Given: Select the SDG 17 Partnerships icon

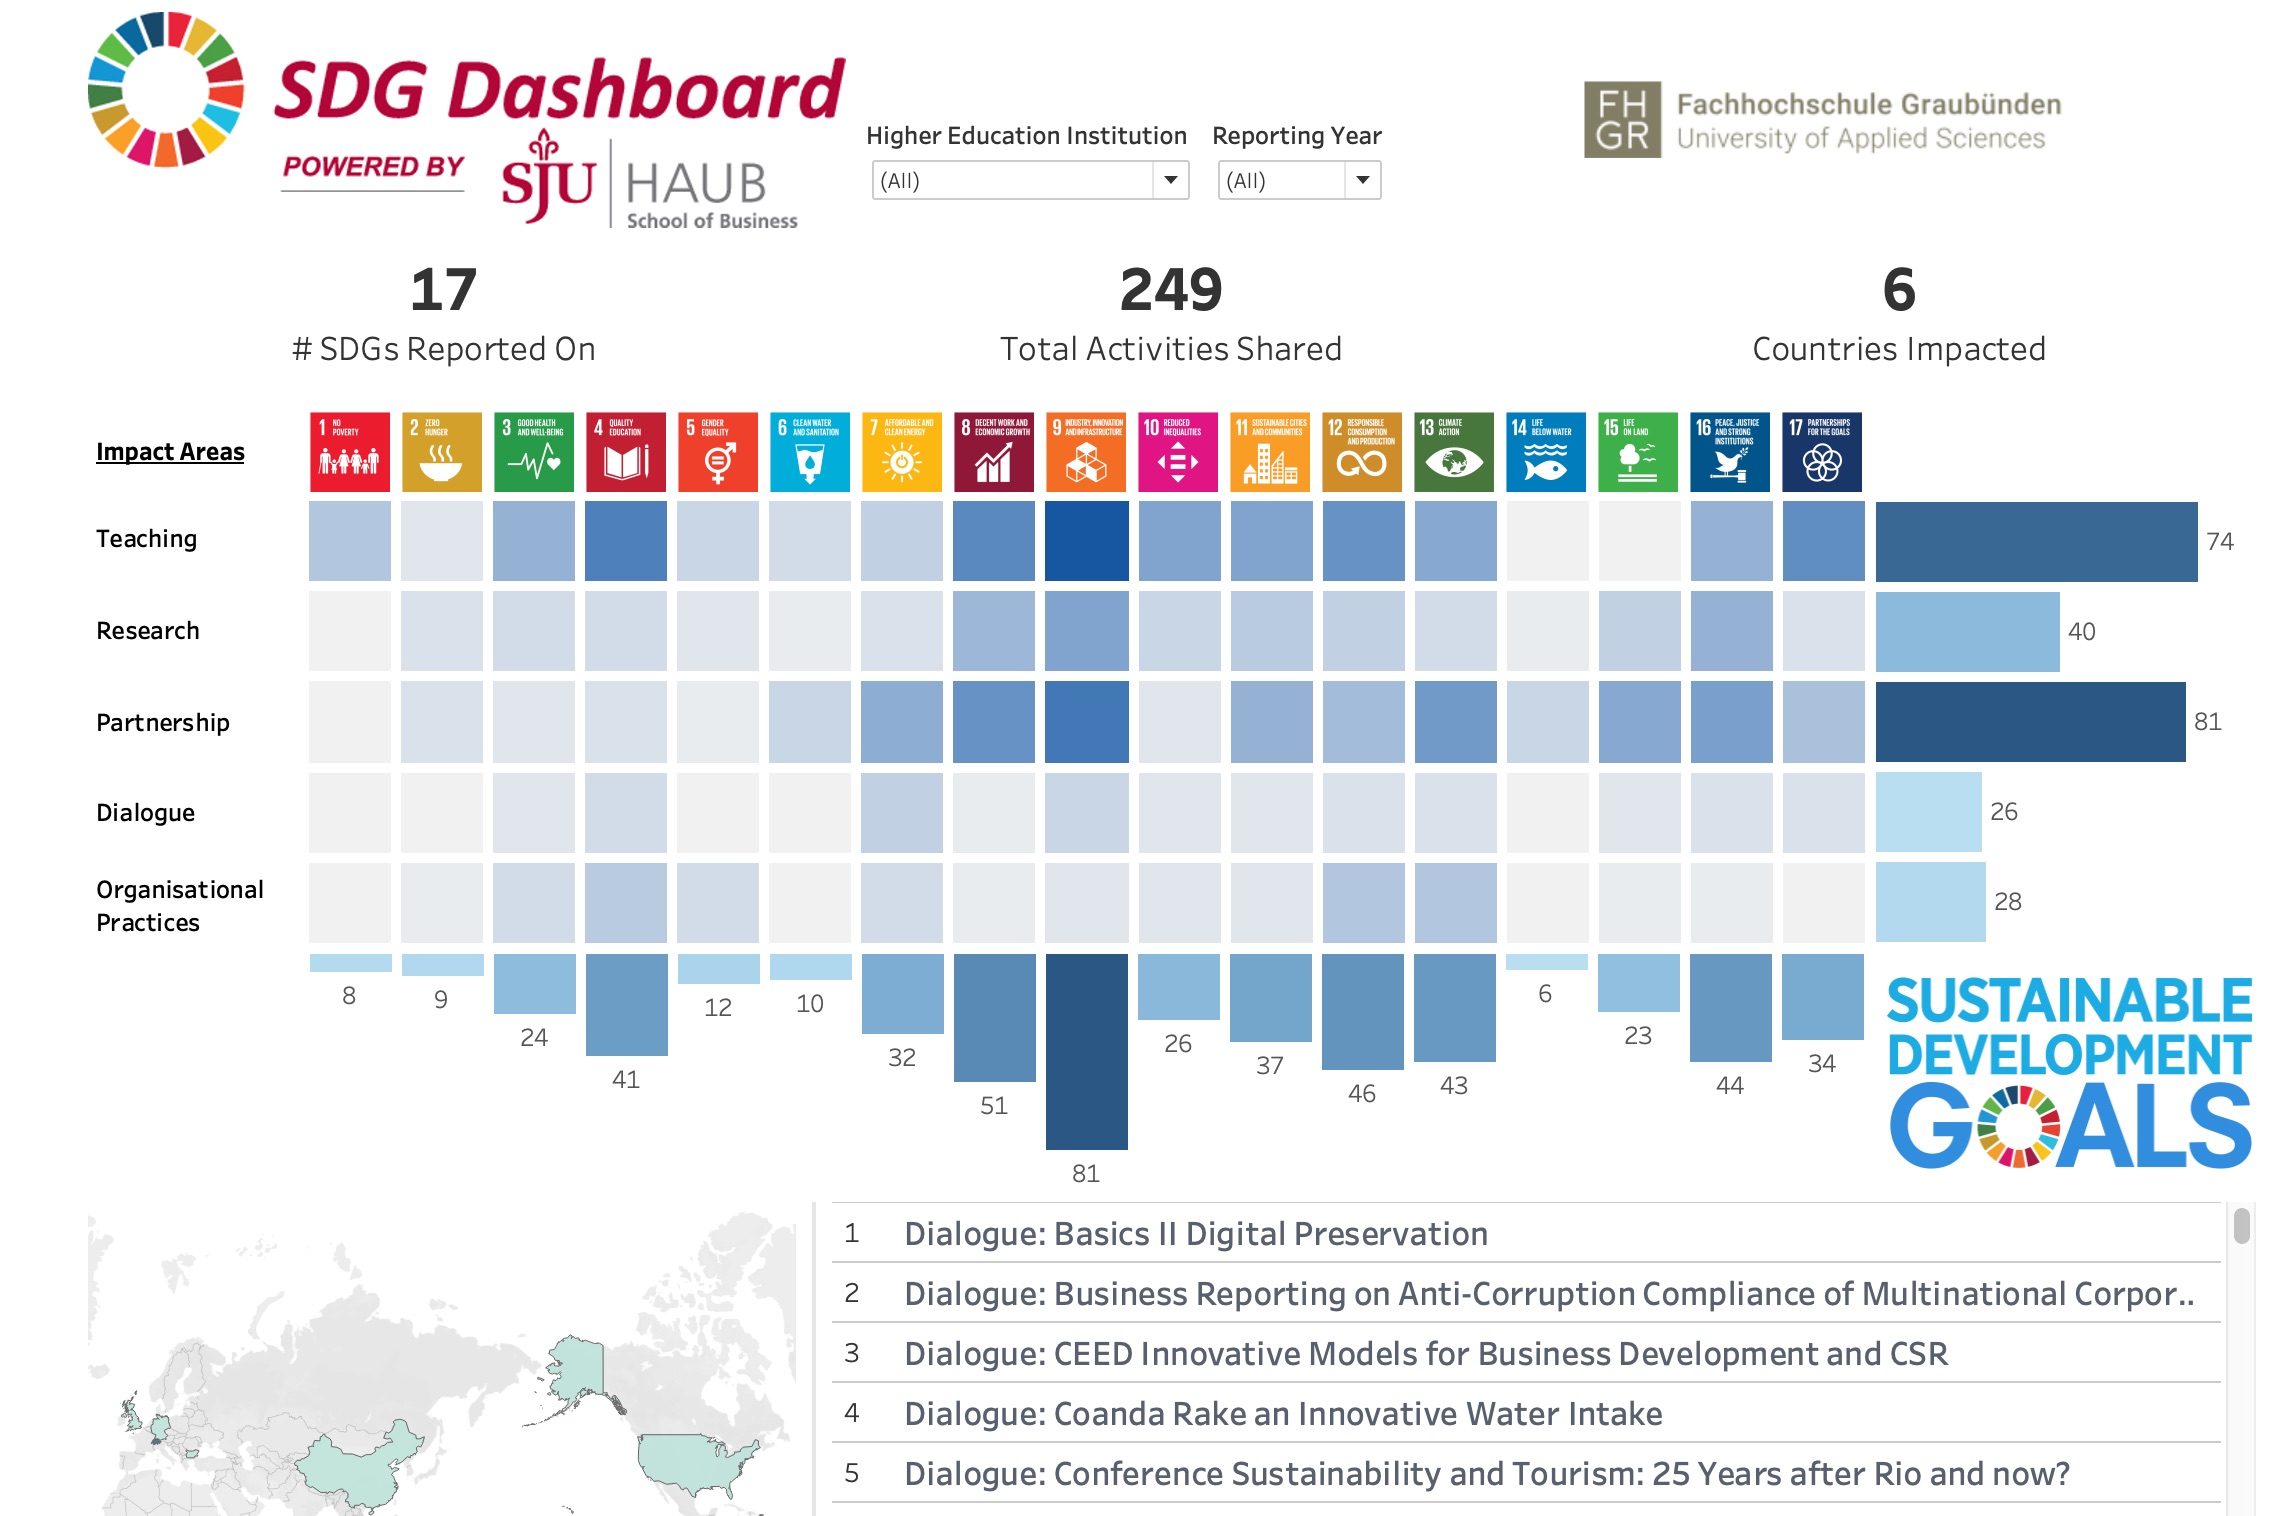Looking at the screenshot, I should [x=1821, y=452].
